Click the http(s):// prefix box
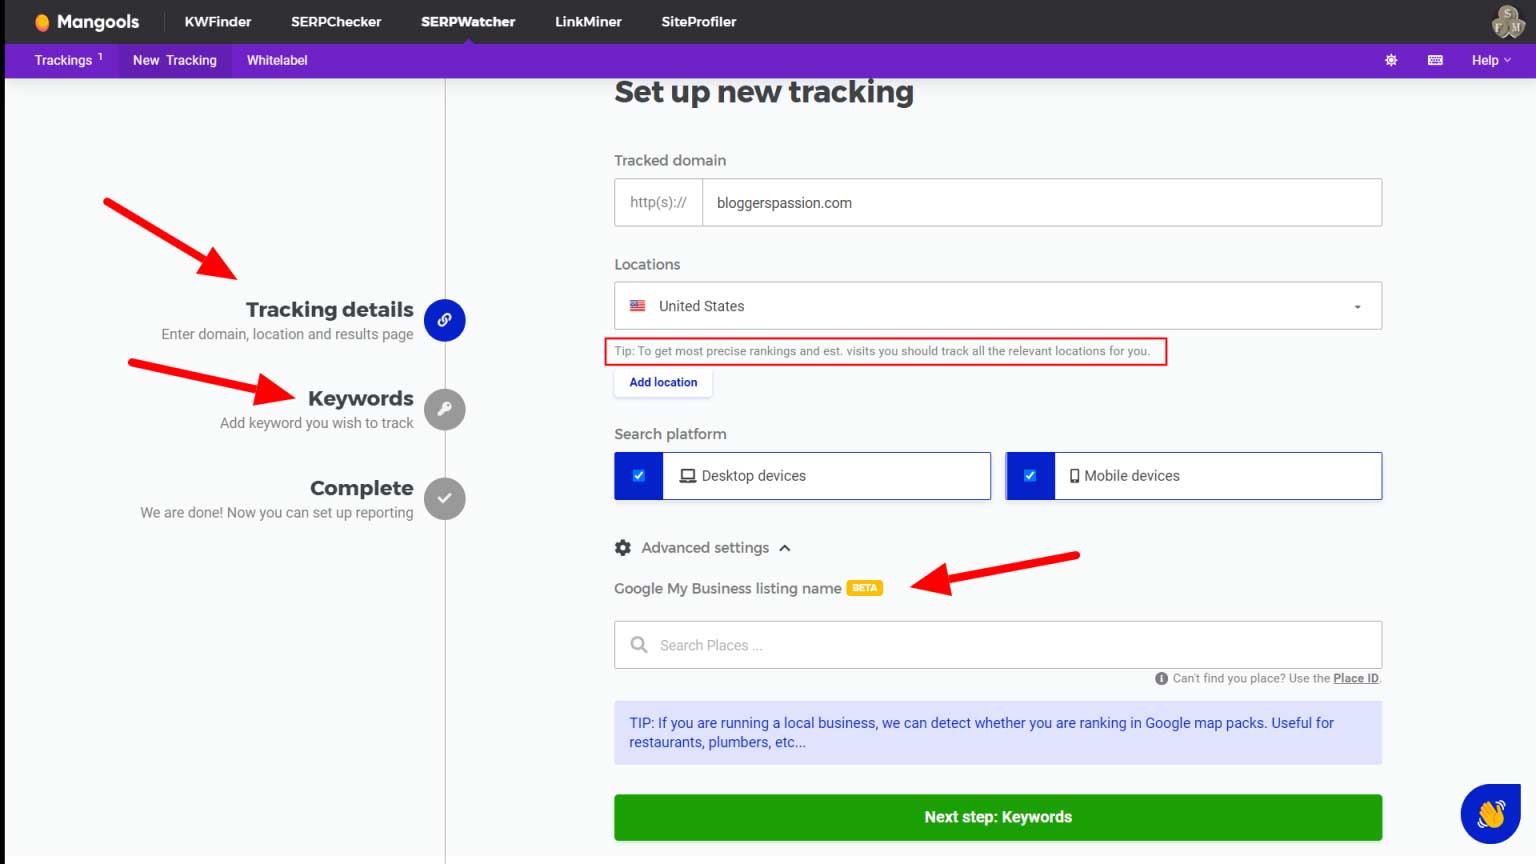1536x864 pixels. click(x=658, y=203)
